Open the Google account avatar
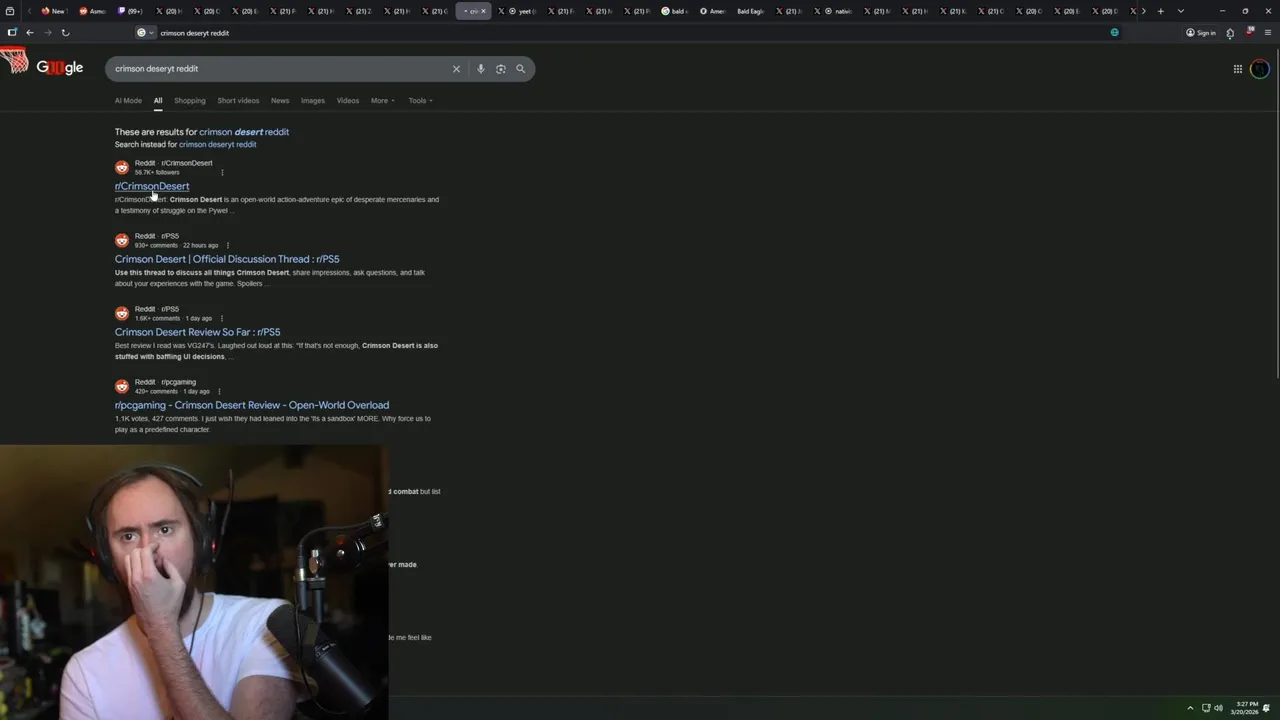 coord(1260,69)
